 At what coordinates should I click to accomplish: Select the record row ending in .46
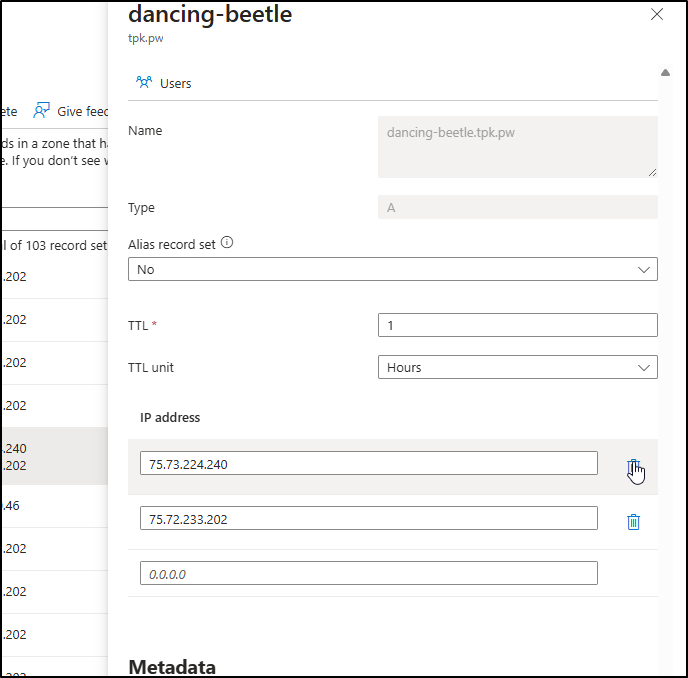(50, 506)
